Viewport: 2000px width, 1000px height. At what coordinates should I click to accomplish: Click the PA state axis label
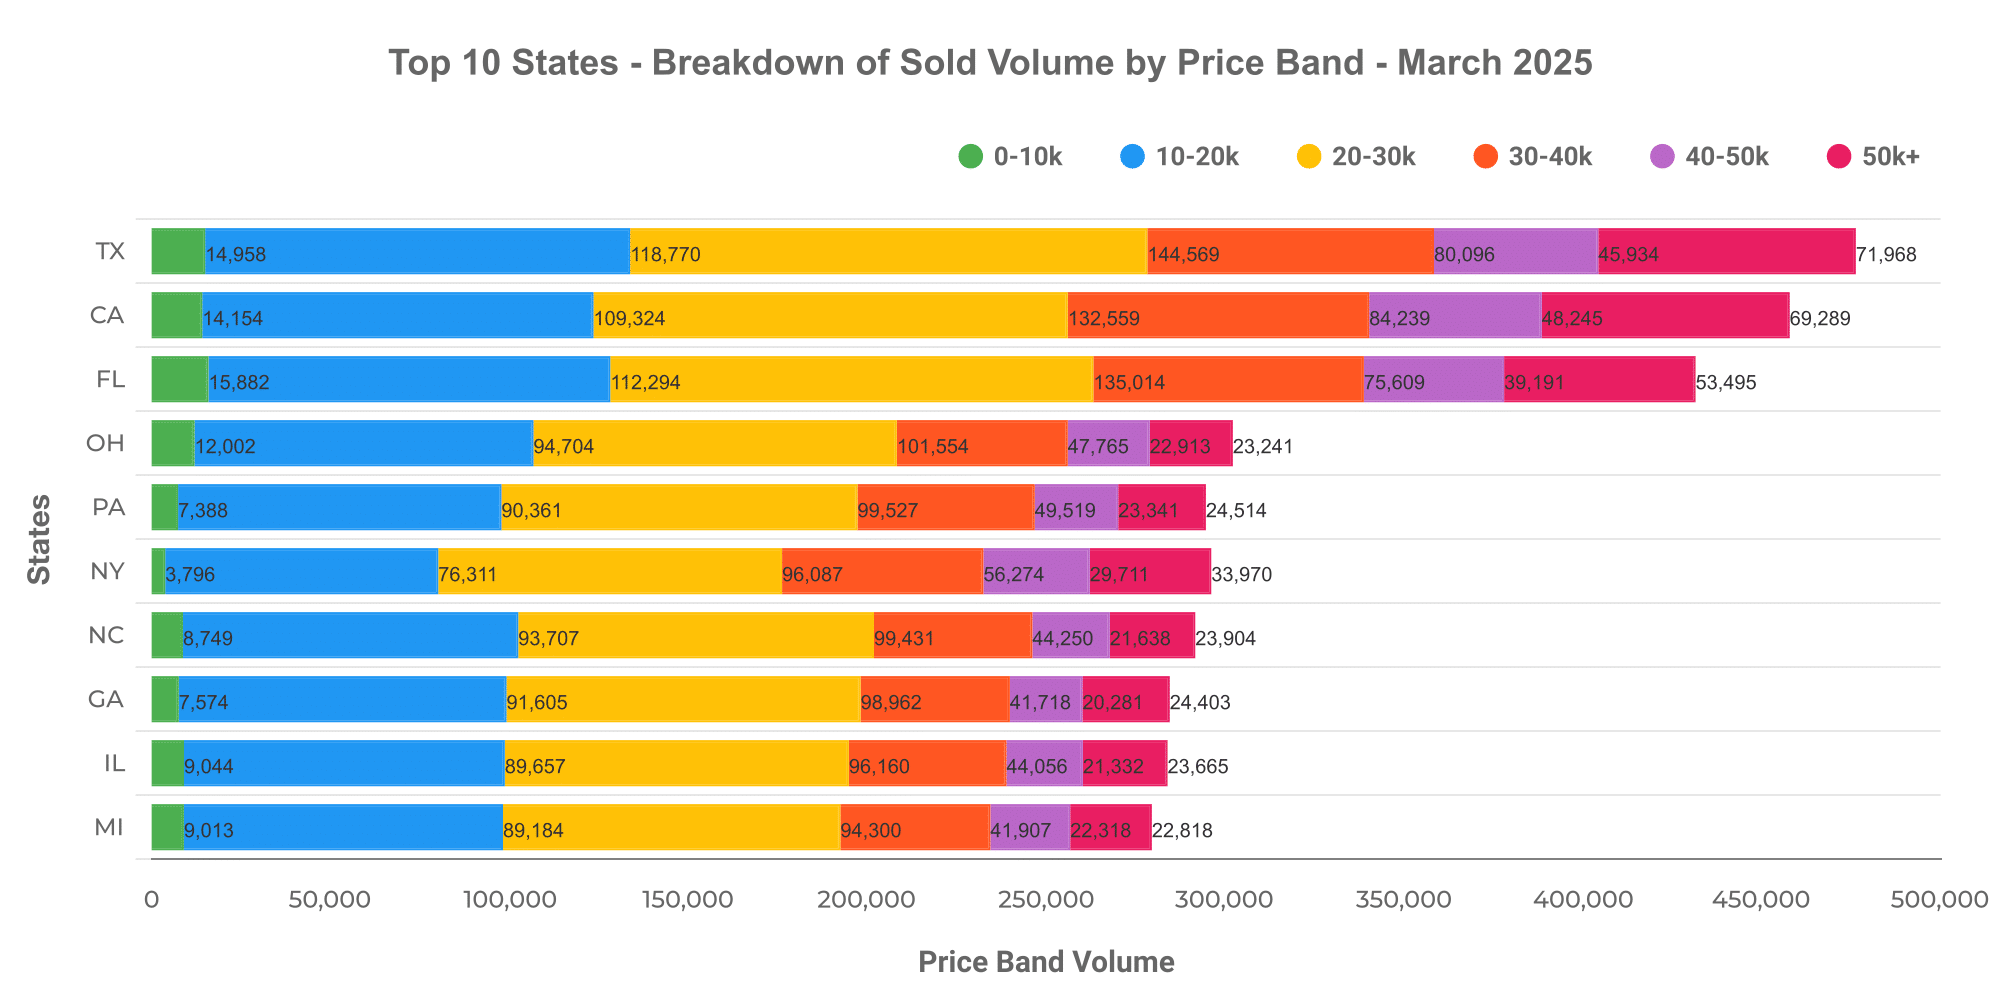pos(108,507)
